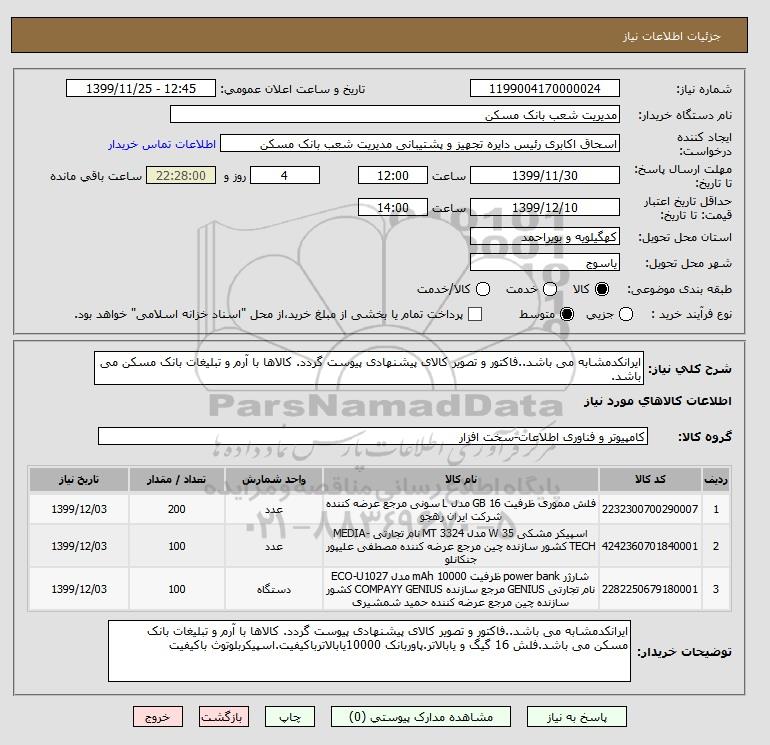Click the نام کالا column header
Image resolution: width=770 pixels, height=745 pixels.
(x=461, y=479)
